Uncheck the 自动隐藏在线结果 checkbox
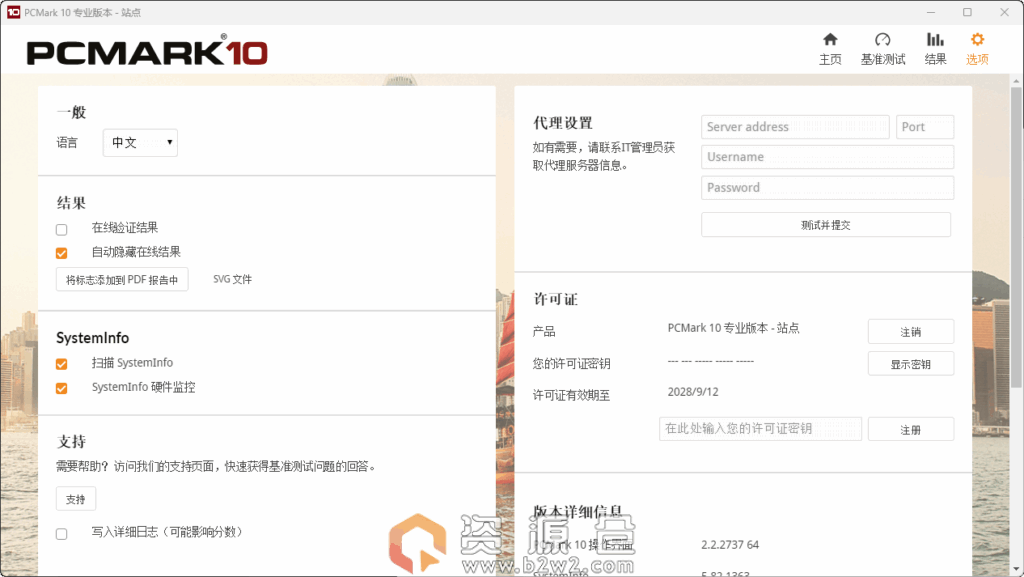Screen dimensions: 1024x577 [62, 253]
